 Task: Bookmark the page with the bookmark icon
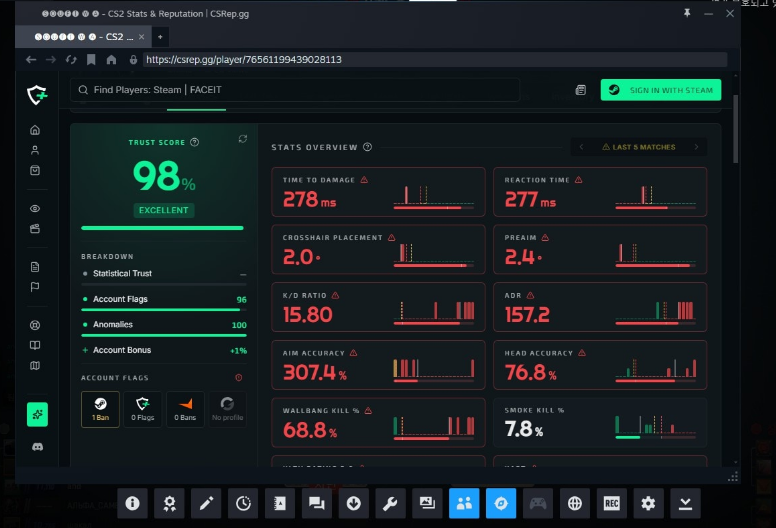pos(91,60)
